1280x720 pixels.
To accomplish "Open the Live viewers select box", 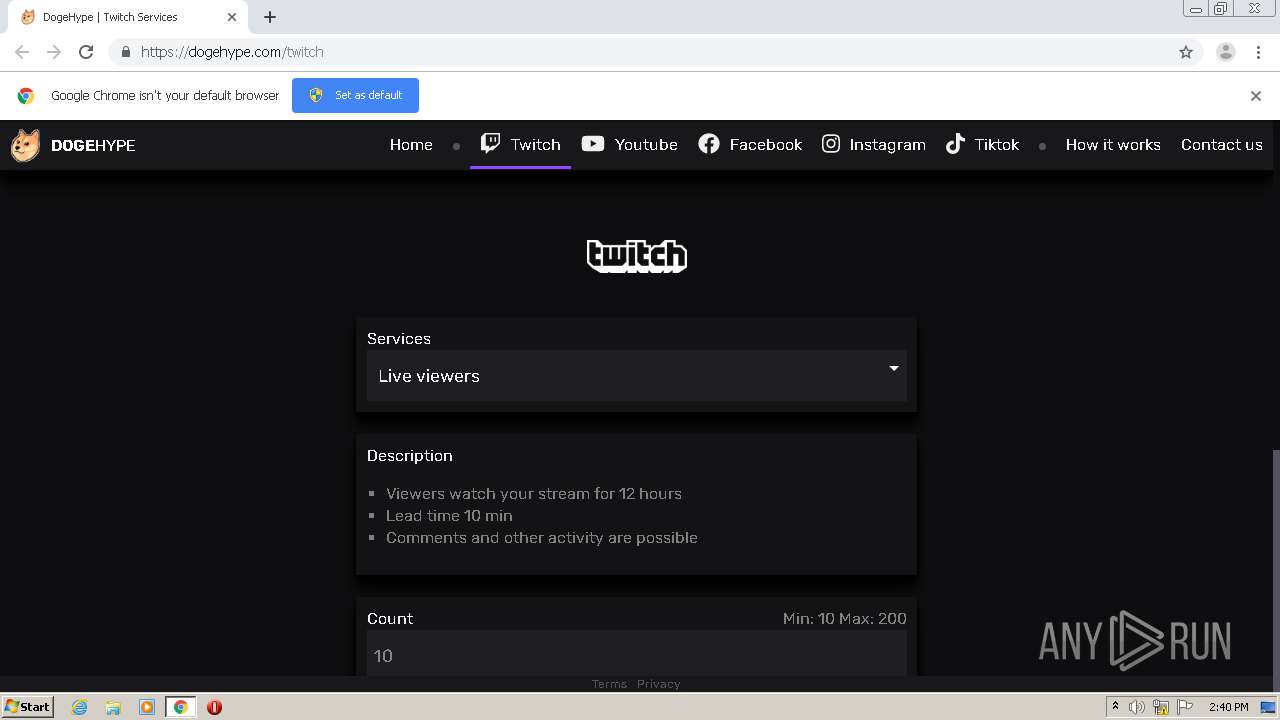I will point(637,376).
